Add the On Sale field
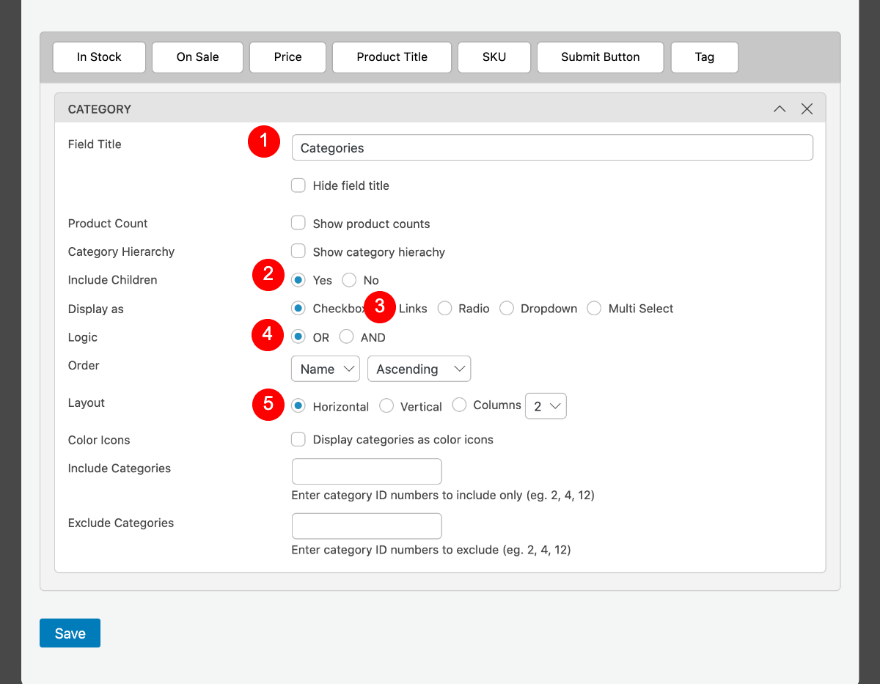The image size is (880, 684). tap(197, 57)
